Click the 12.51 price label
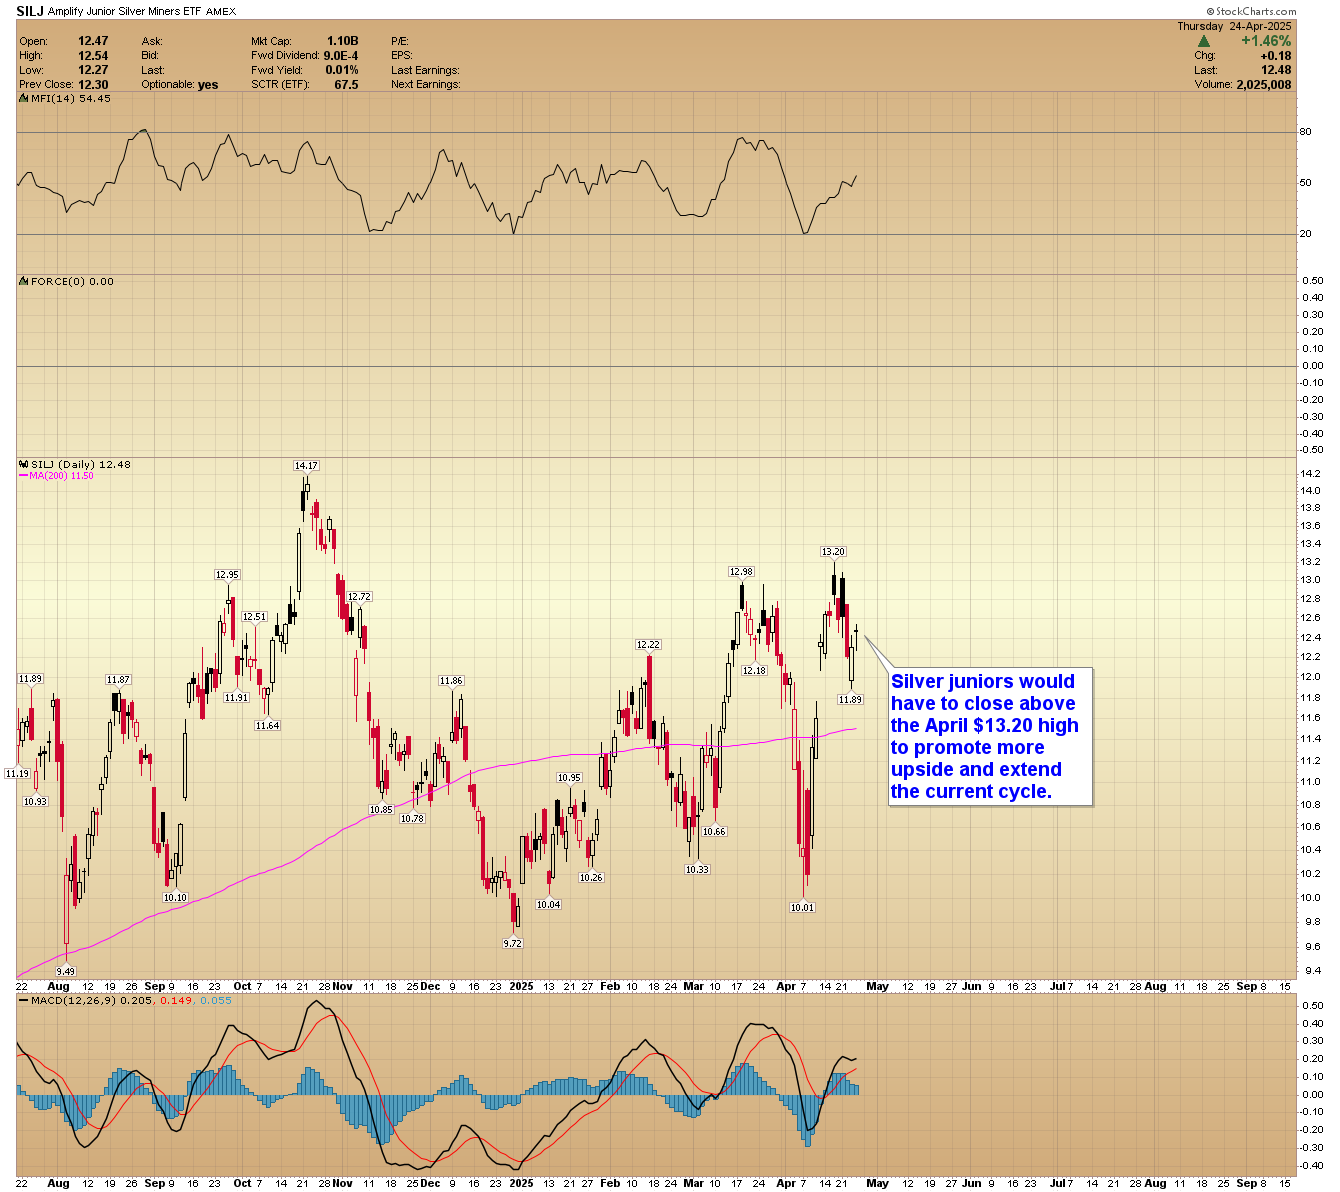1340x1192 pixels. 255,617
